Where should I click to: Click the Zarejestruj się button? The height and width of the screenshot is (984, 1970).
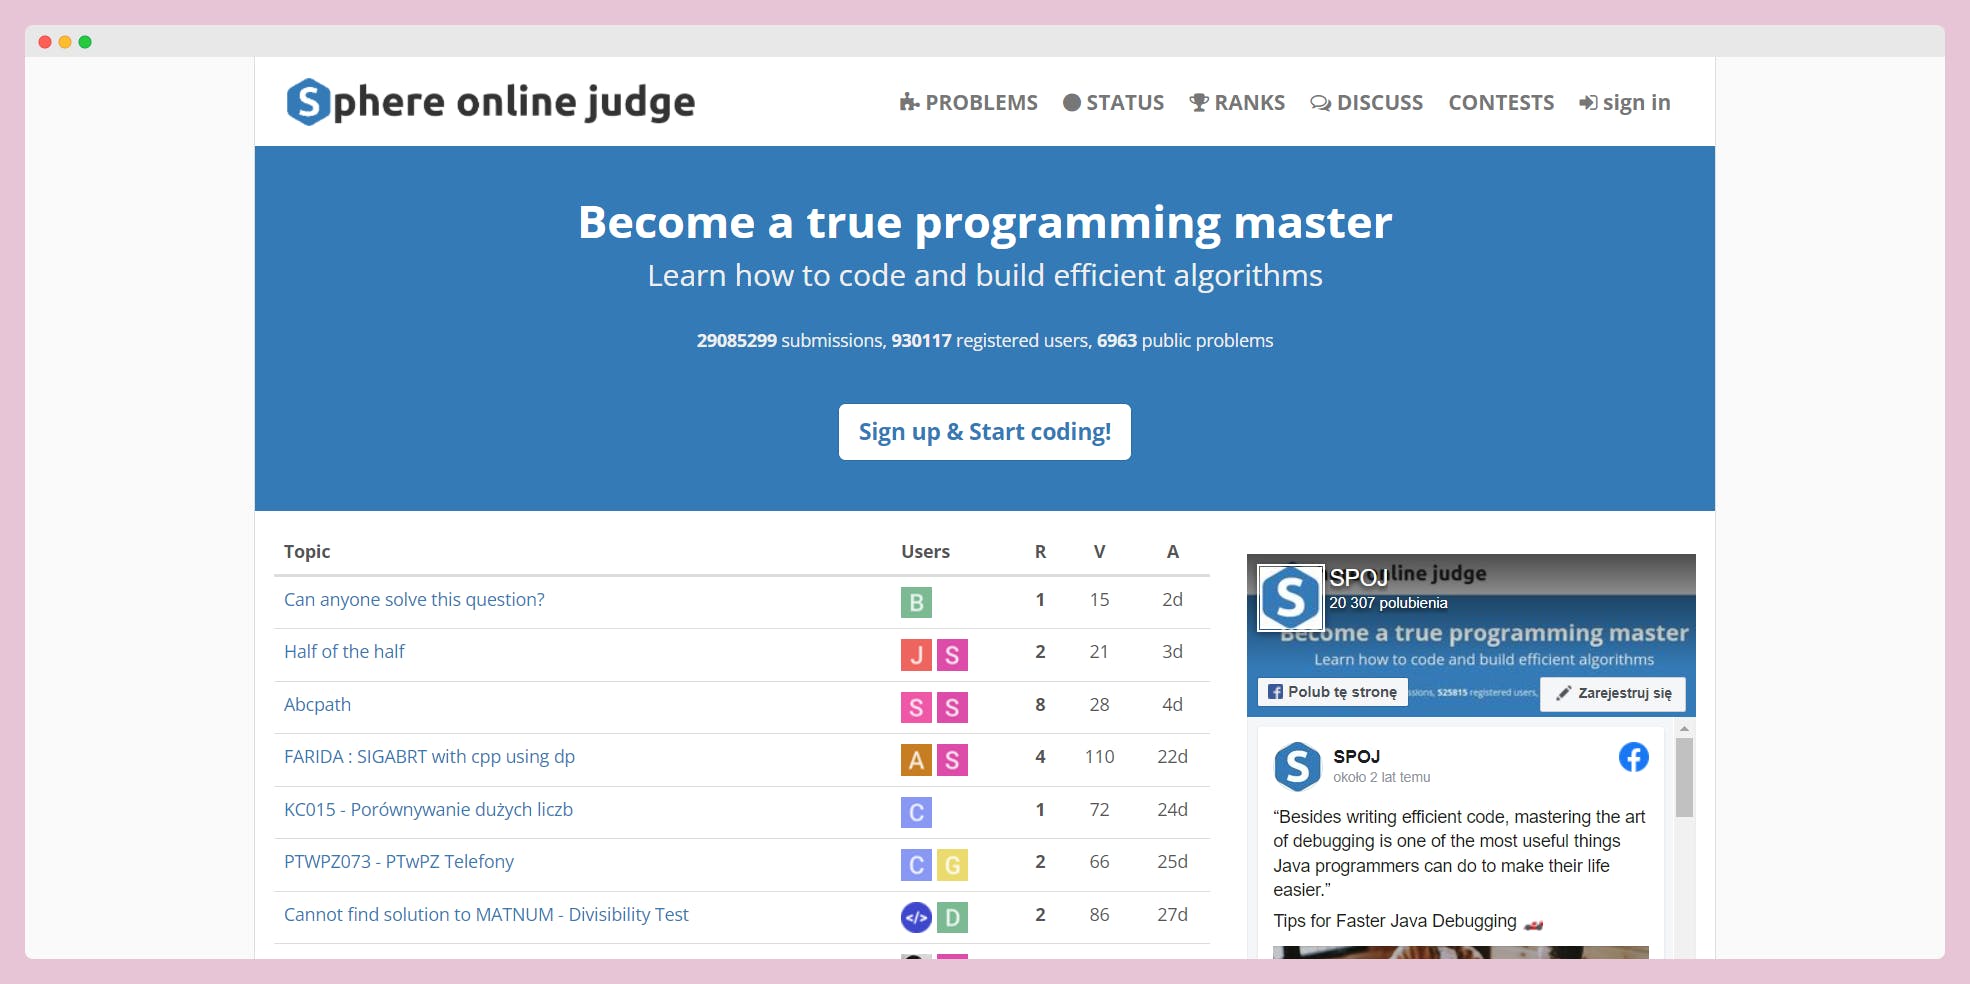coord(1613,693)
